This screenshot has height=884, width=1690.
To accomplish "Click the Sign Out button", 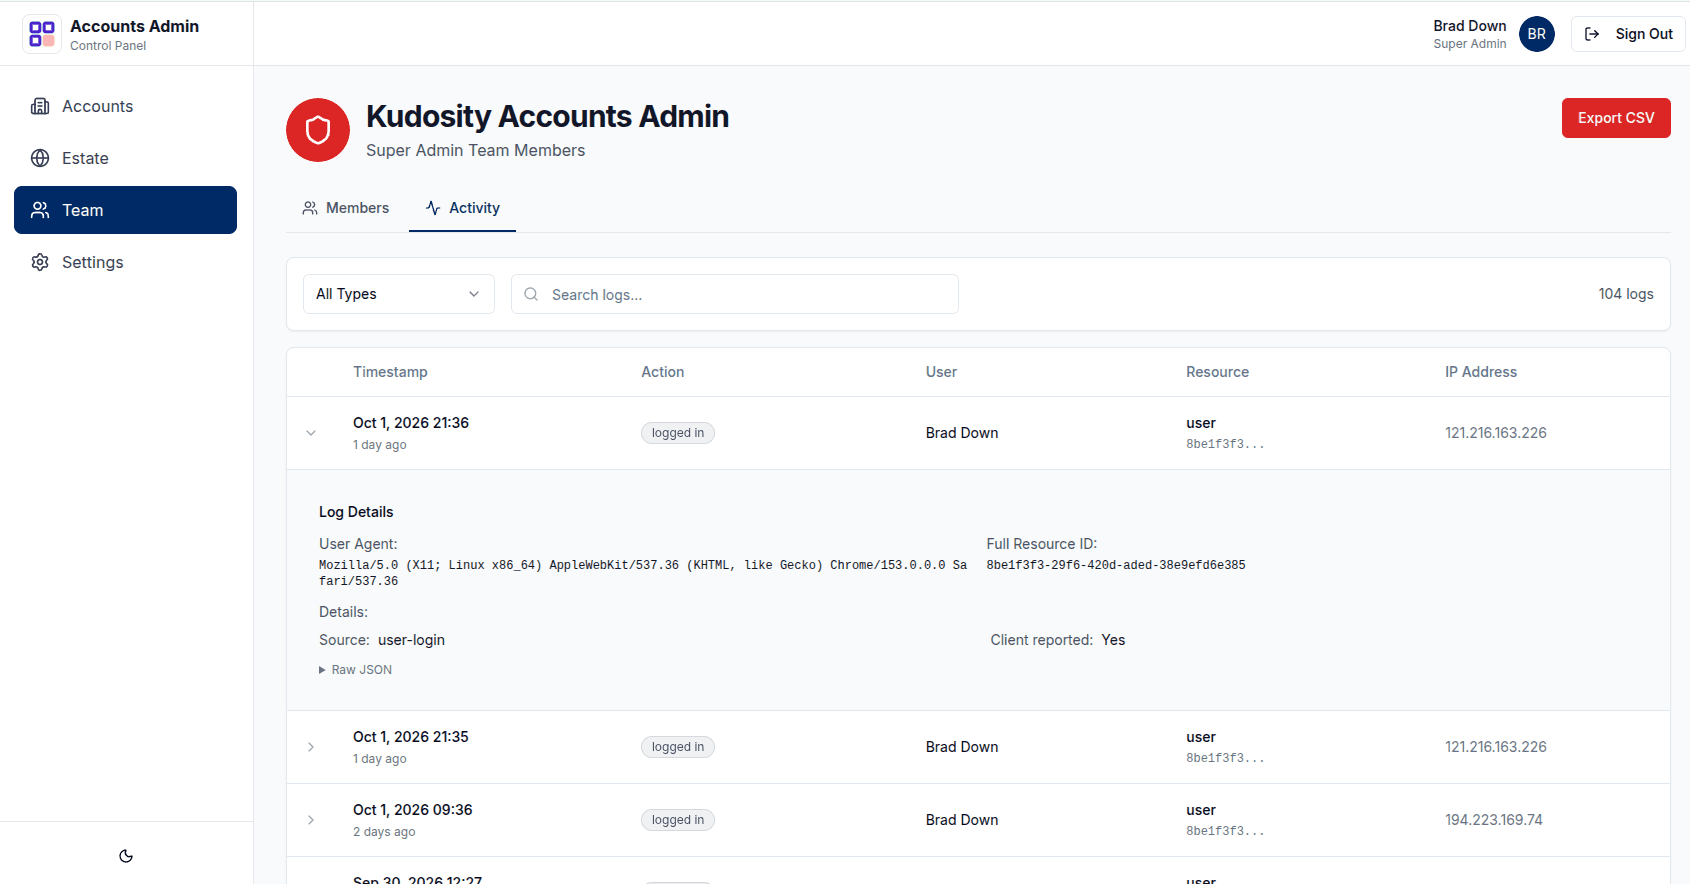I will click(1628, 34).
